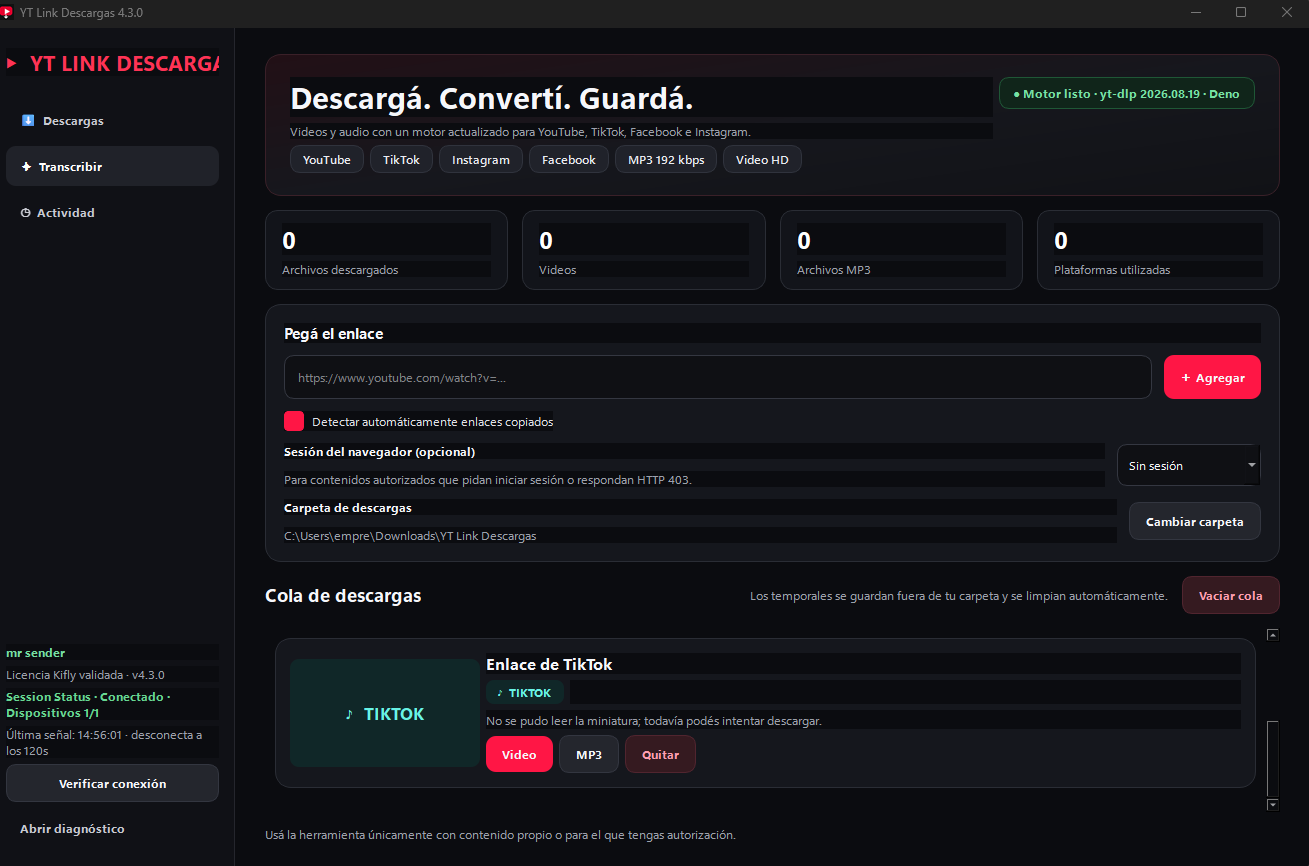Click the 'Archivos MP3' counter card label
1309x866 pixels.
[834, 270]
